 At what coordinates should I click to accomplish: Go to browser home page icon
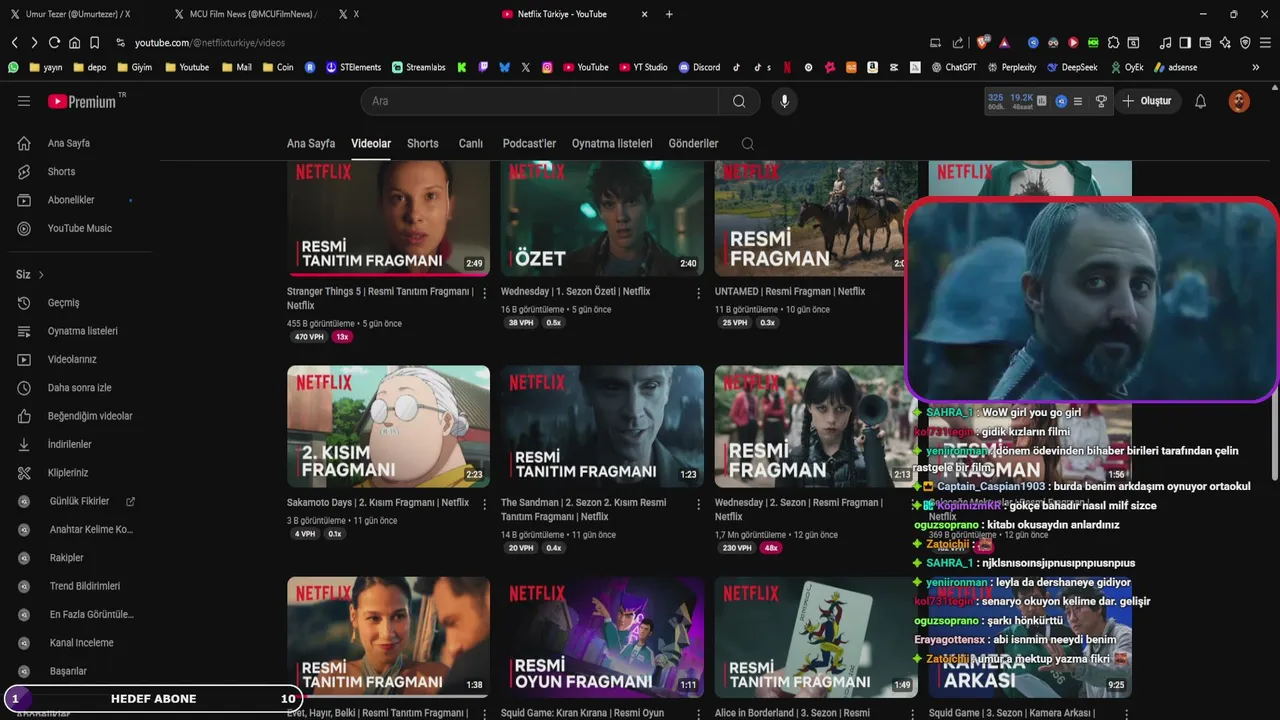pos(74,43)
